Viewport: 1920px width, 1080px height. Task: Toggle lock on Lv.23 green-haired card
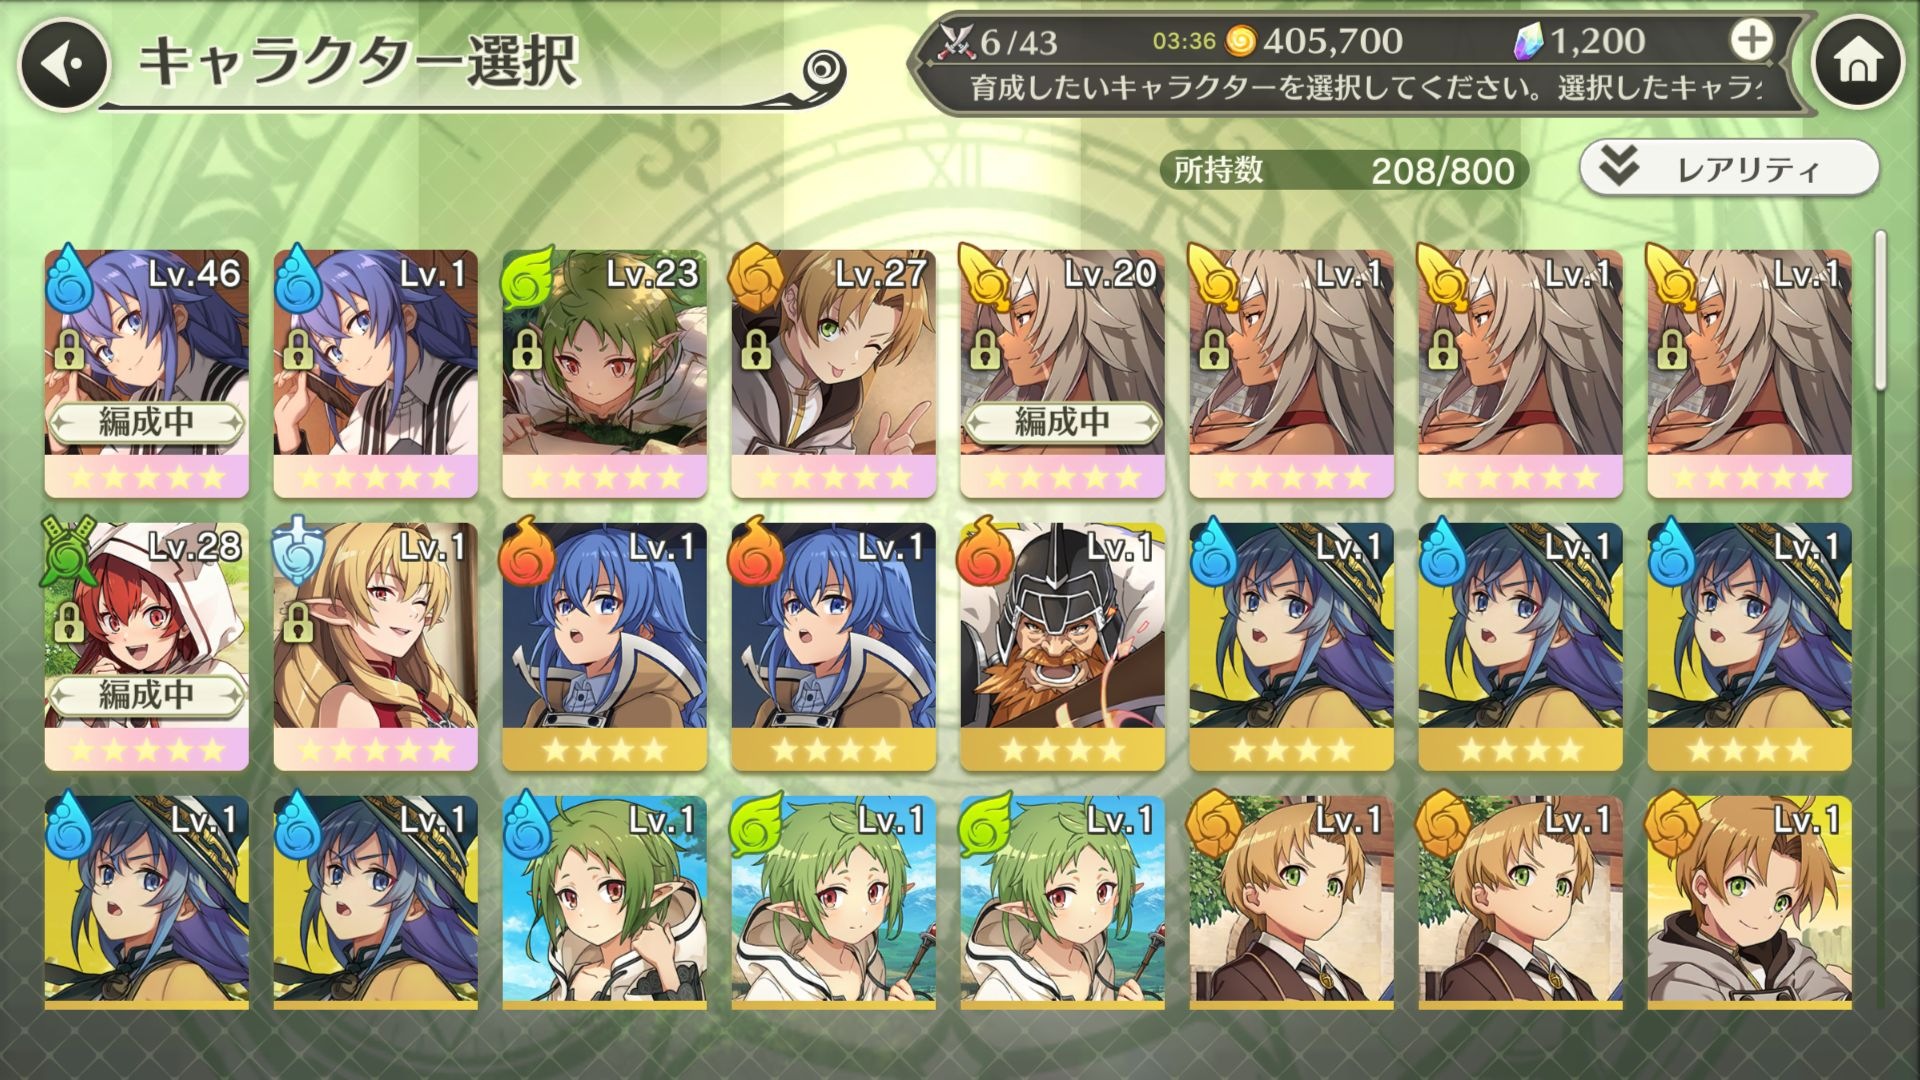(525, 350)
